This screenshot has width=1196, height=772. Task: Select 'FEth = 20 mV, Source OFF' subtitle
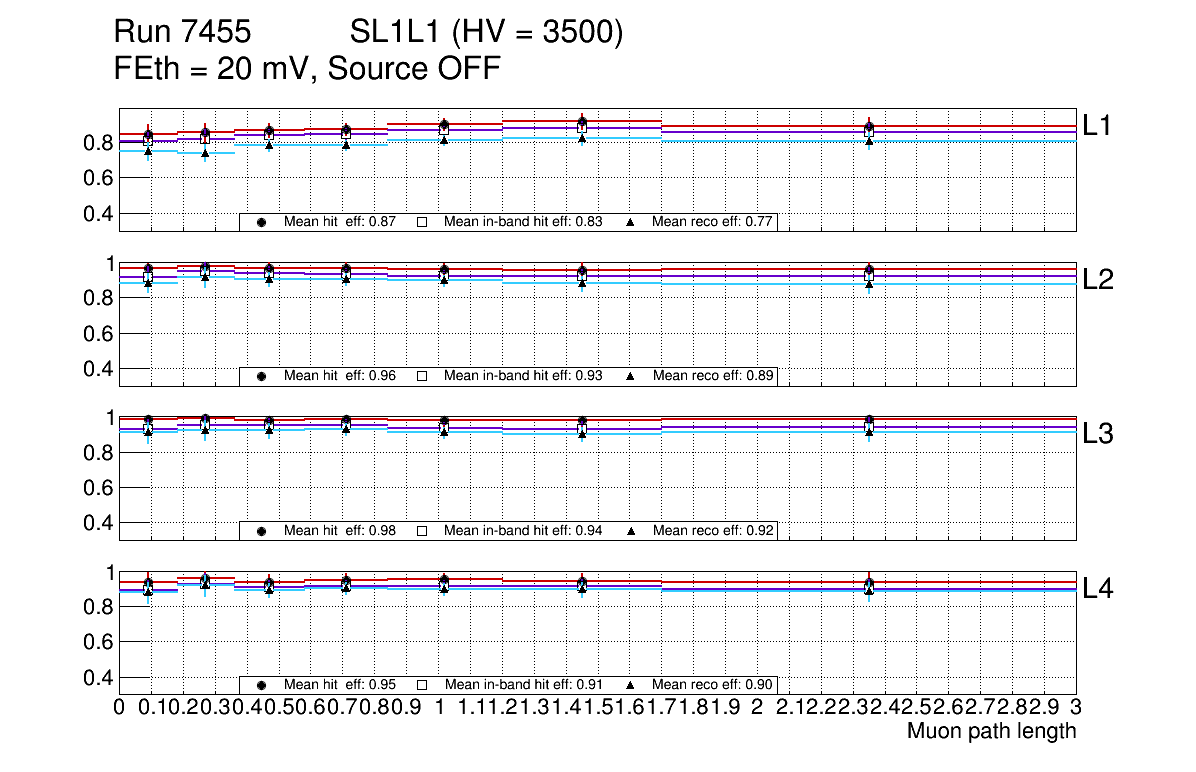coord(307,69)
